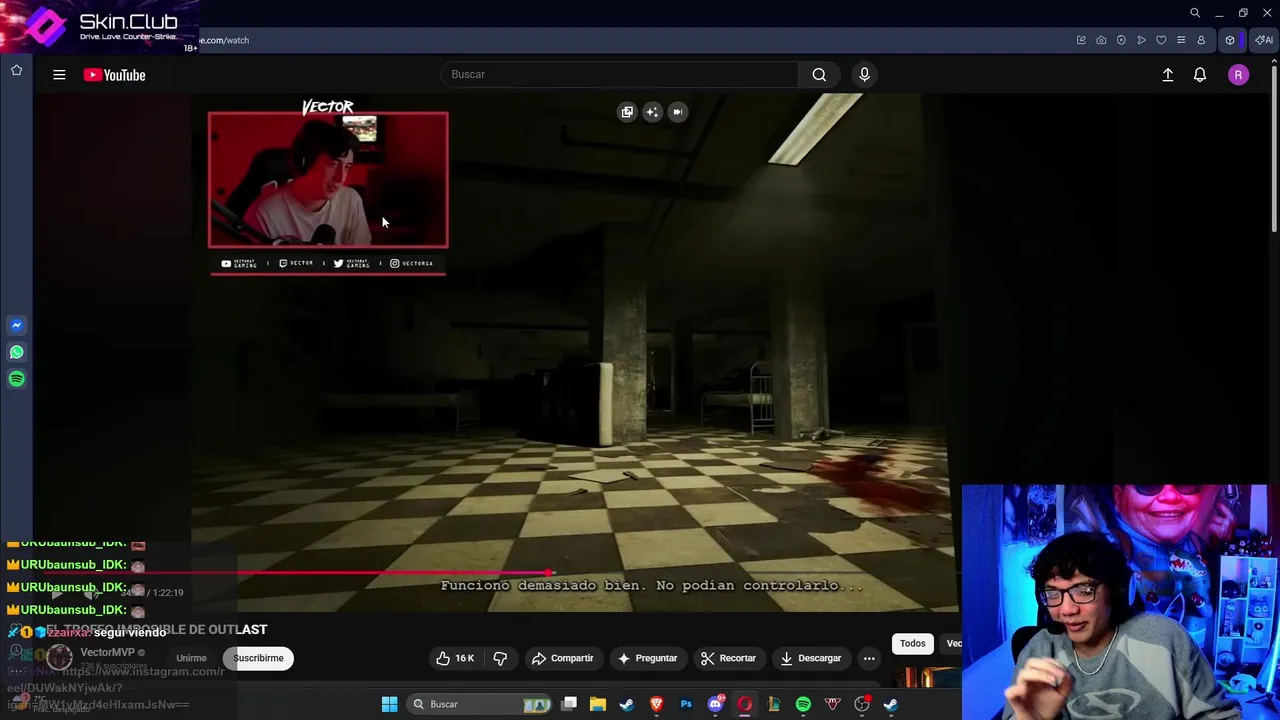Clip the video with Recortar

pyautogui.click(x=729, y=658)
